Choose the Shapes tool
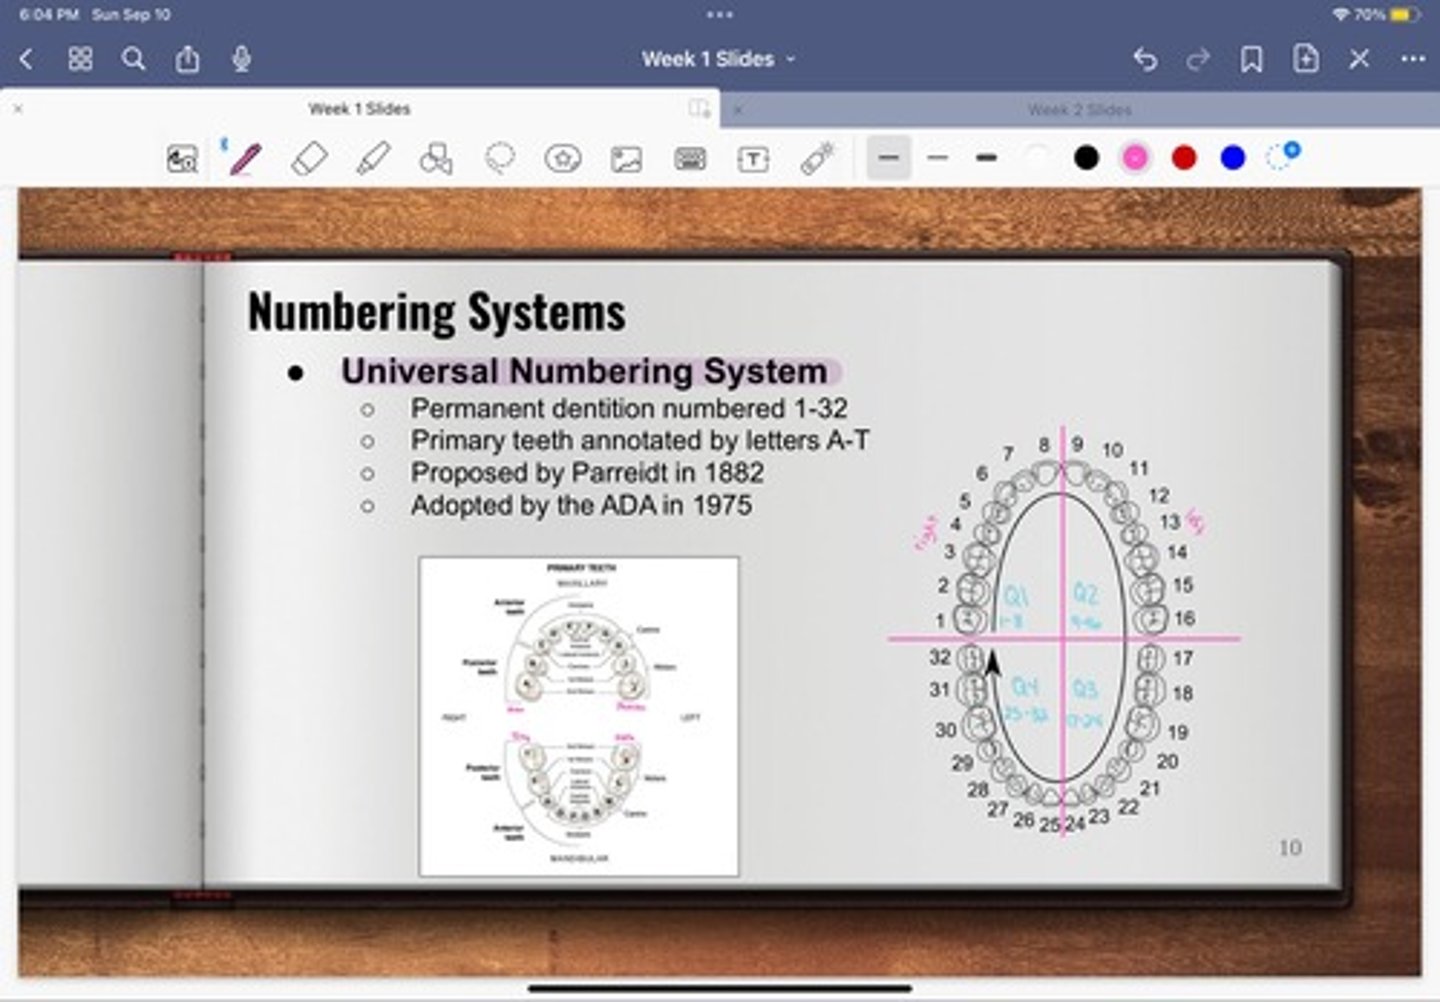This screenshot has width=1440, height=1002. coord(436,159)
